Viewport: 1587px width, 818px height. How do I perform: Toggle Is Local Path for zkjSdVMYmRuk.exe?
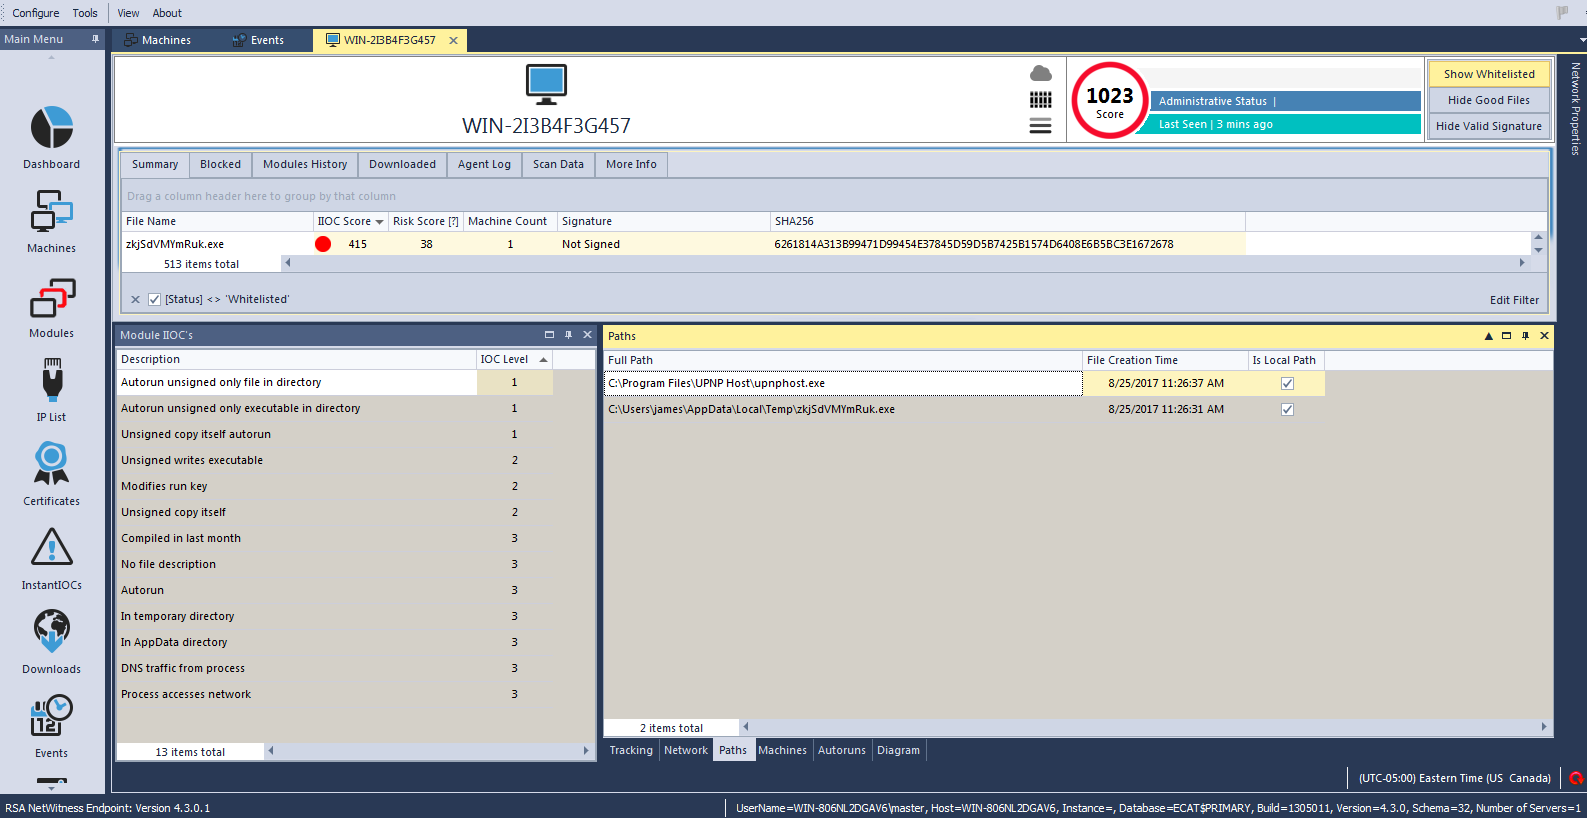tap(1287, 409)
